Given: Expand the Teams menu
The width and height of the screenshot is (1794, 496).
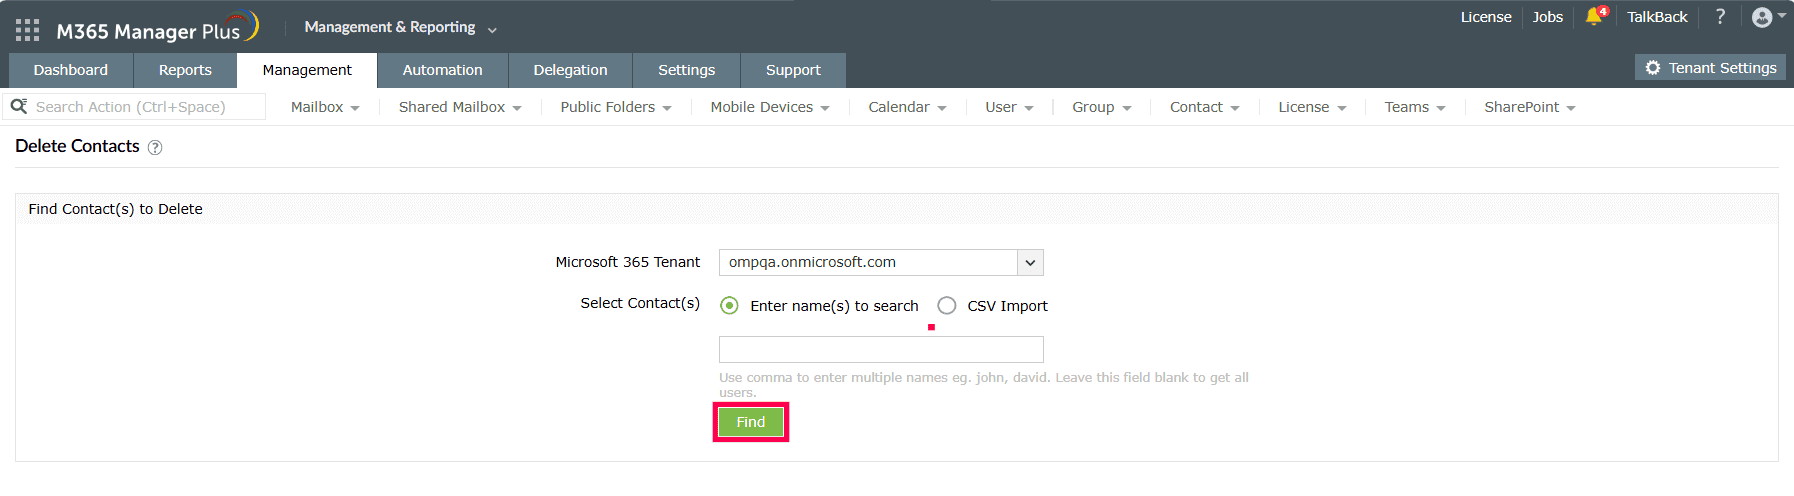Looking at the screenshot, I should pyautogui.click(x=1415, y=107).
